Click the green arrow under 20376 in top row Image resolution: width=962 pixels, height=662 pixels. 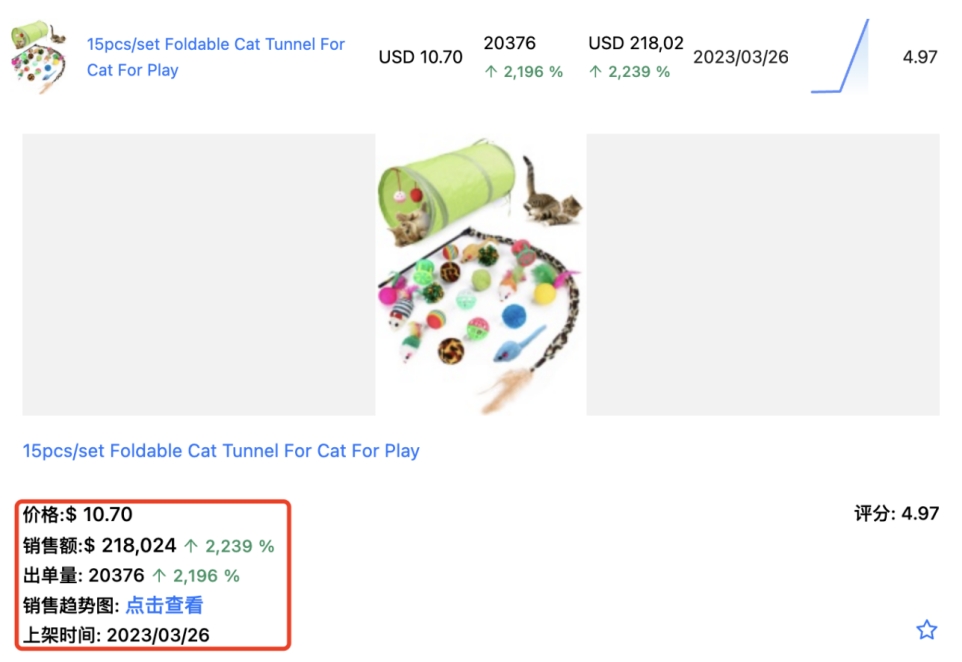[x=490, y=72]
